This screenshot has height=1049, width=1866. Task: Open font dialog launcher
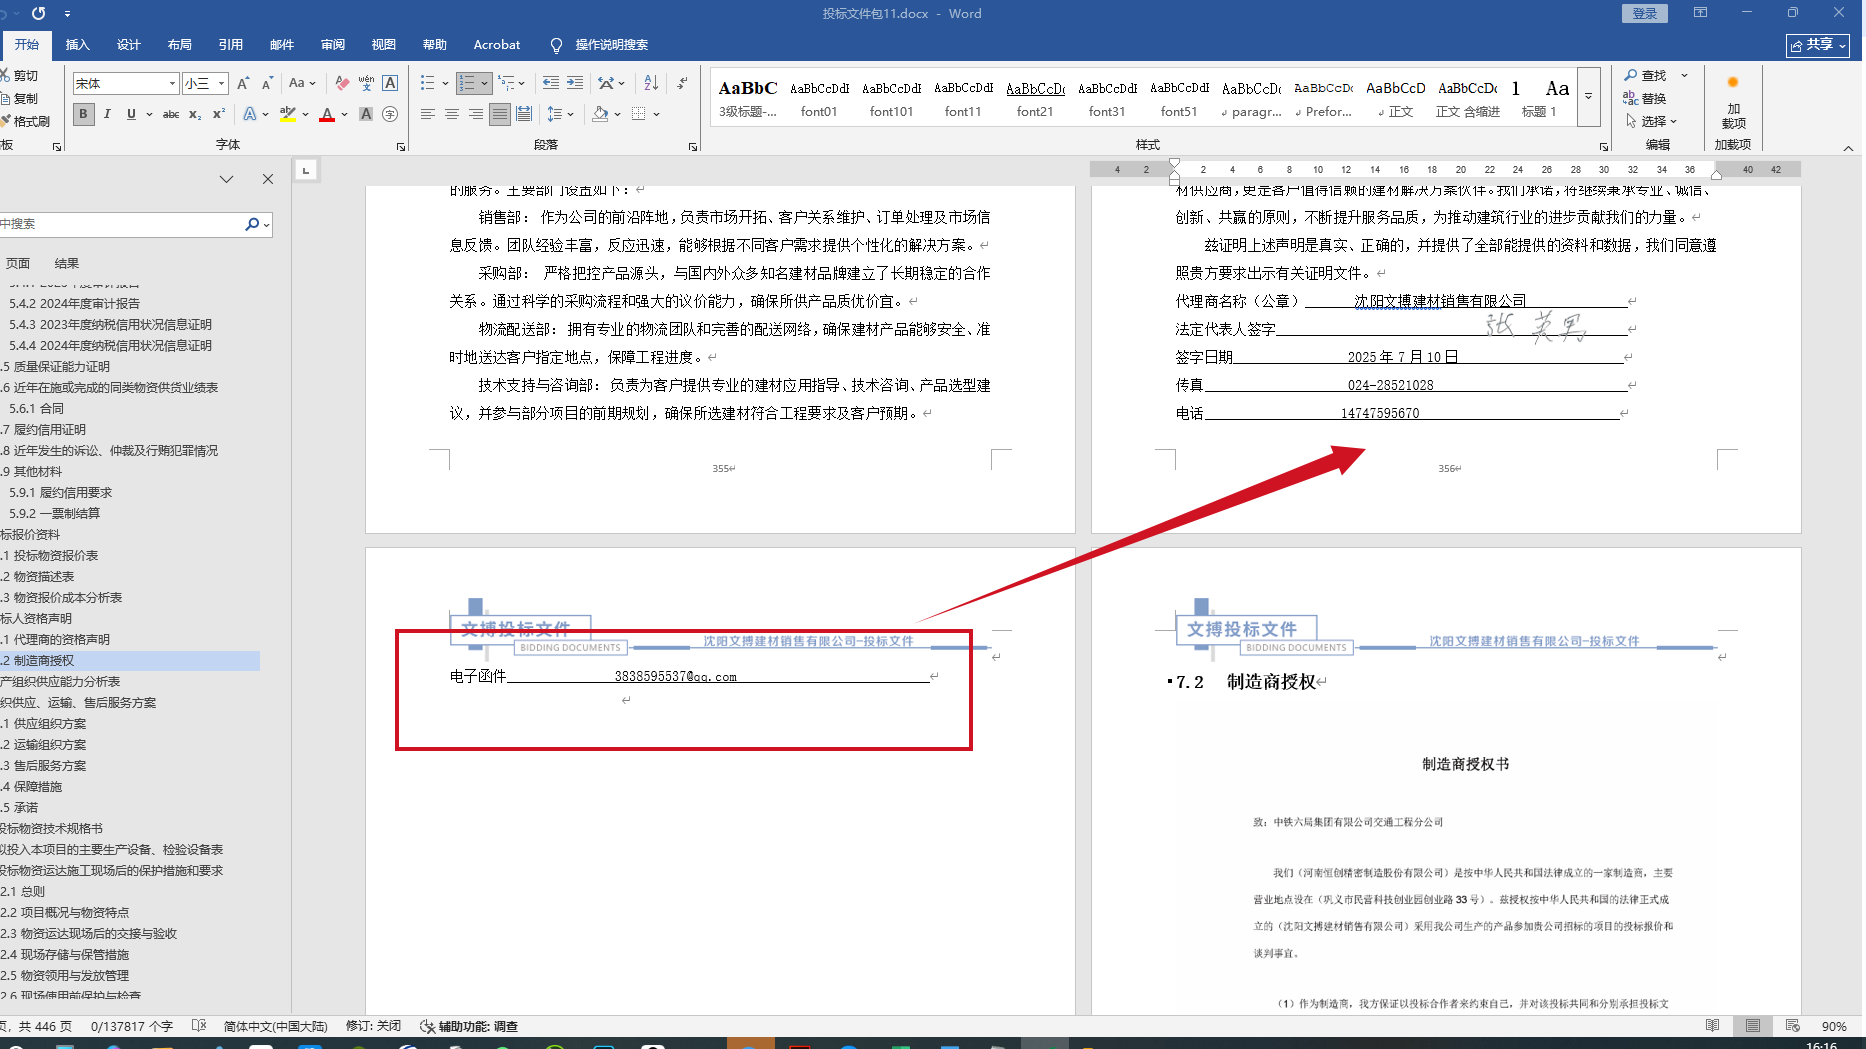pos(401,146)
